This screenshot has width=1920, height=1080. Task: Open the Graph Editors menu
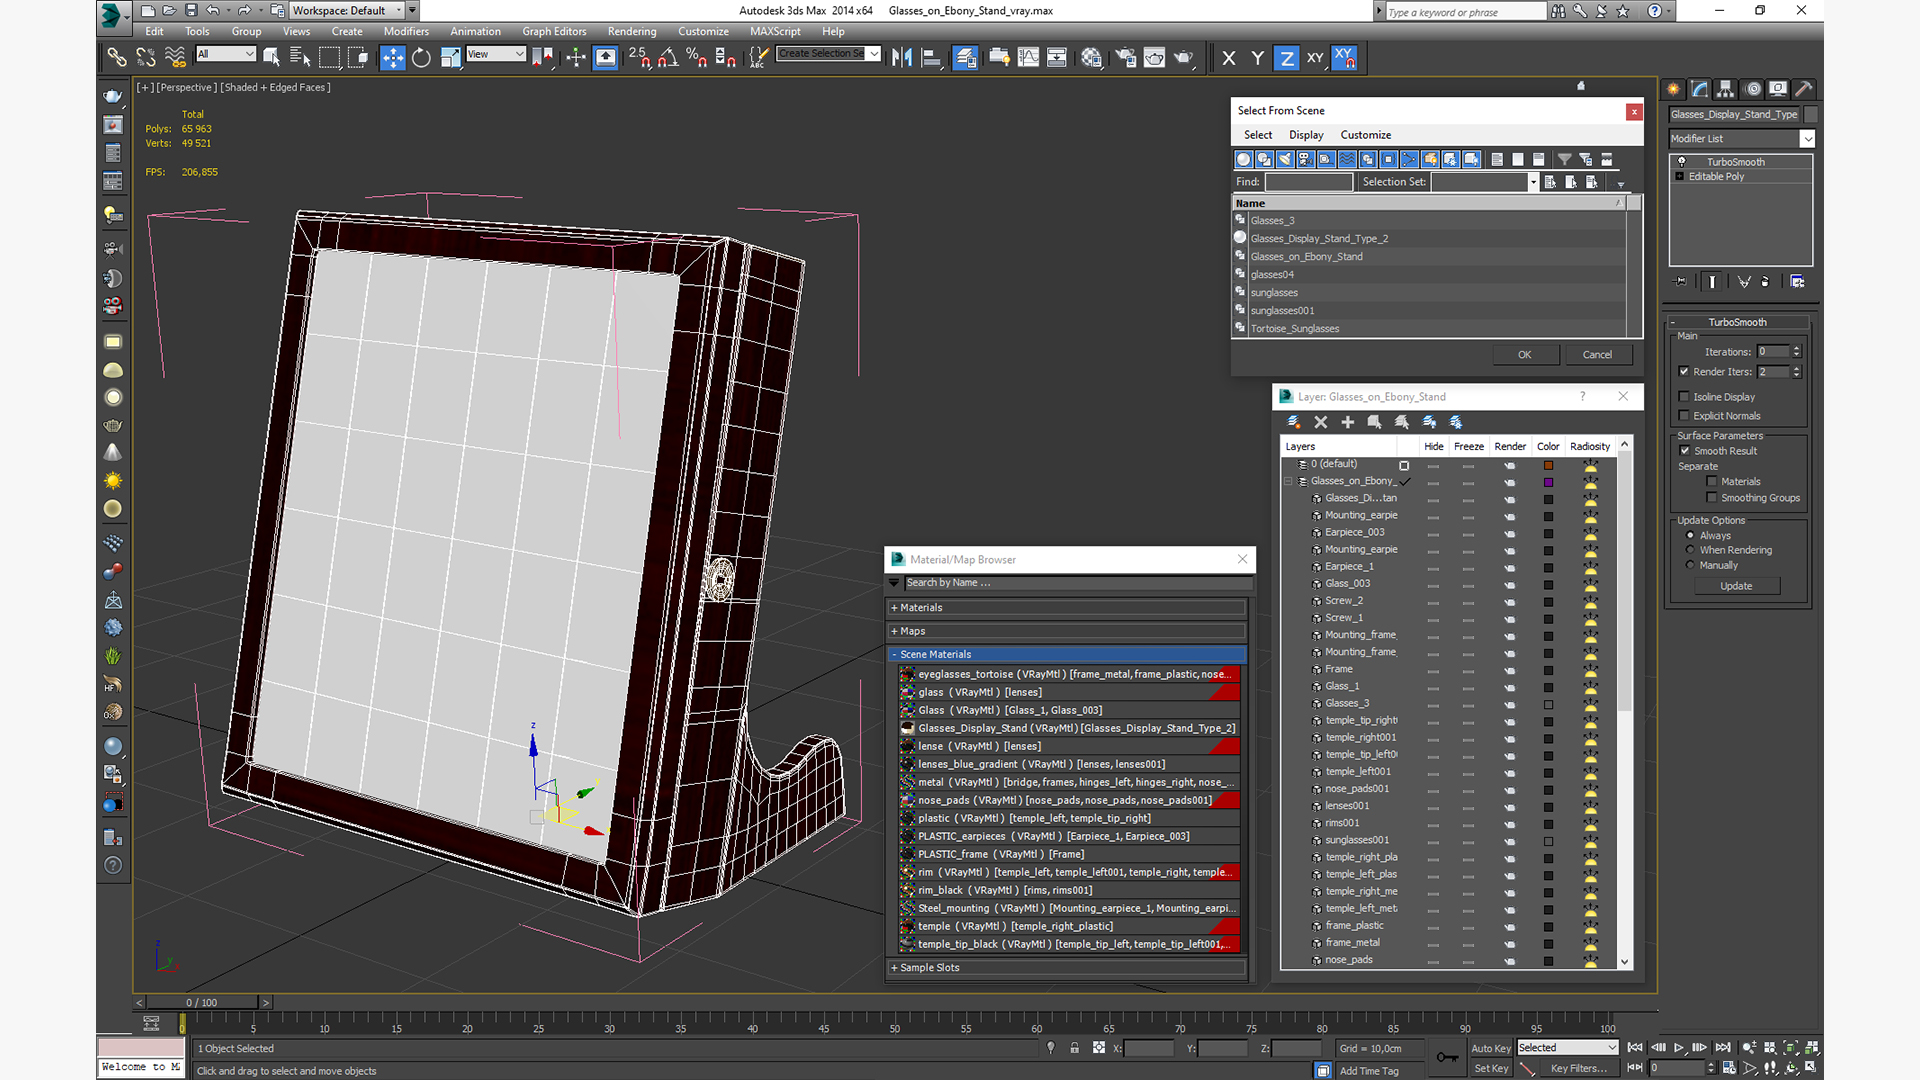tap(554, 31)
